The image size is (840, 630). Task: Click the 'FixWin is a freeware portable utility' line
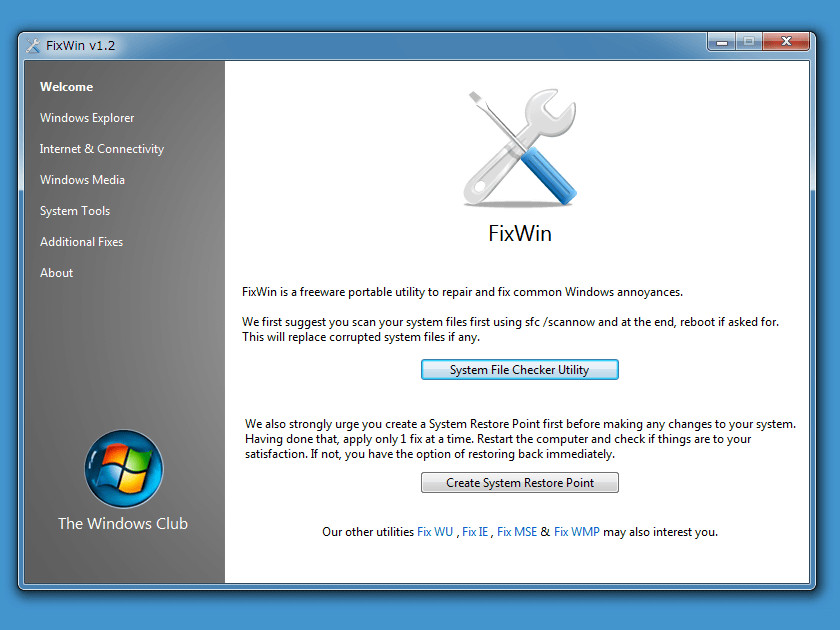pyautogui.click(x=462, y=292)
